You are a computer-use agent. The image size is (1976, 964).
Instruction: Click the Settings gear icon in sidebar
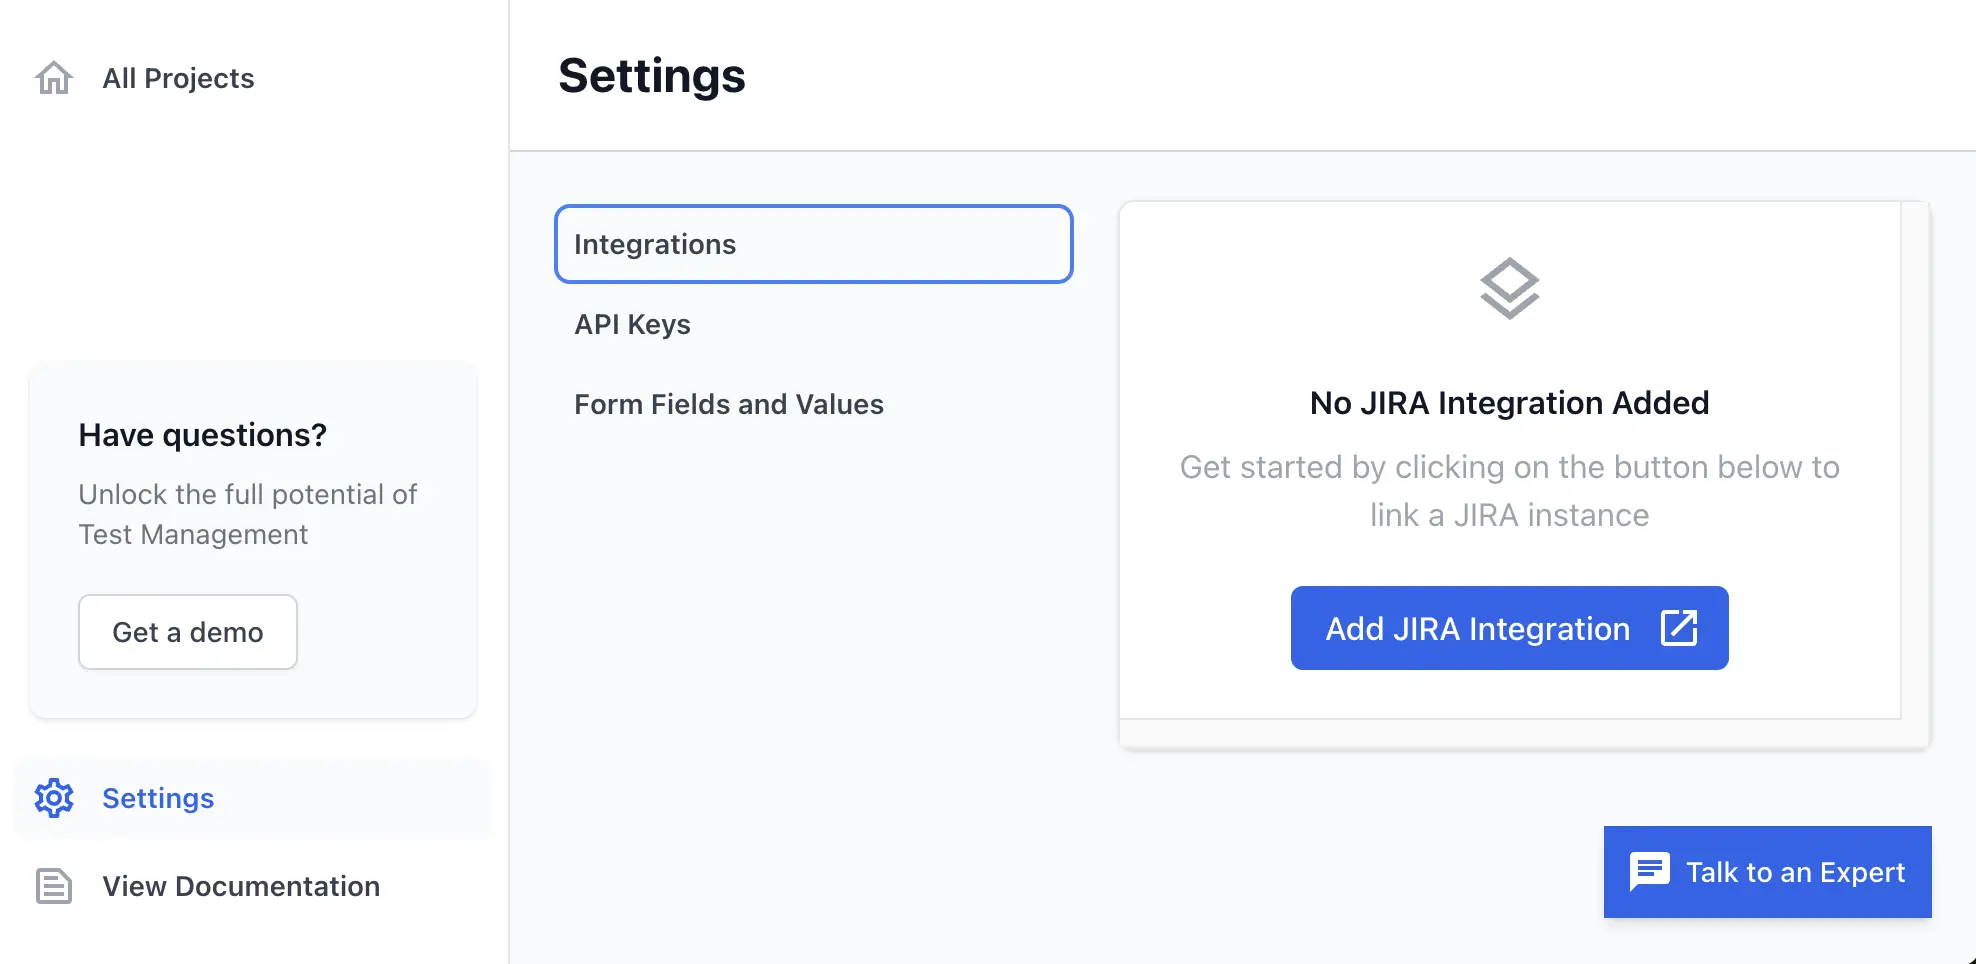pos(54,798)
